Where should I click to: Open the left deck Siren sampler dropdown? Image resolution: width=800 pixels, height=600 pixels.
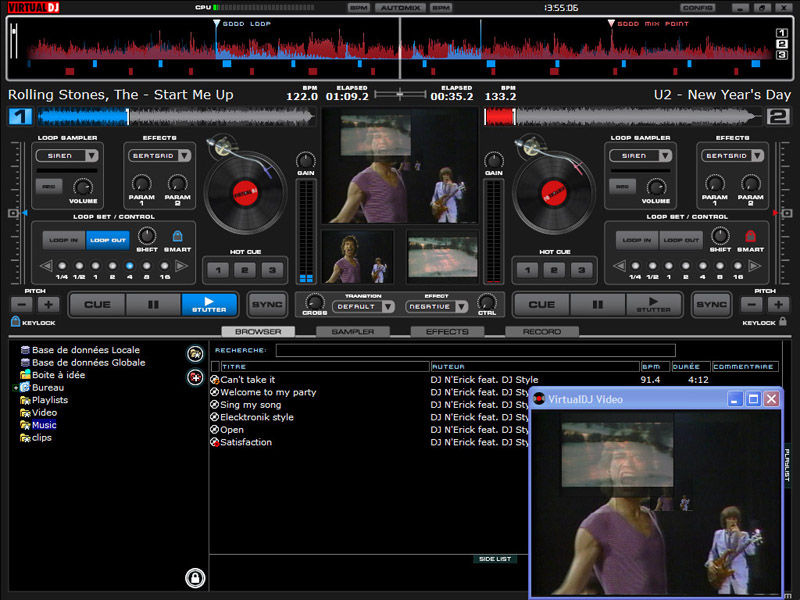point(67,156)
